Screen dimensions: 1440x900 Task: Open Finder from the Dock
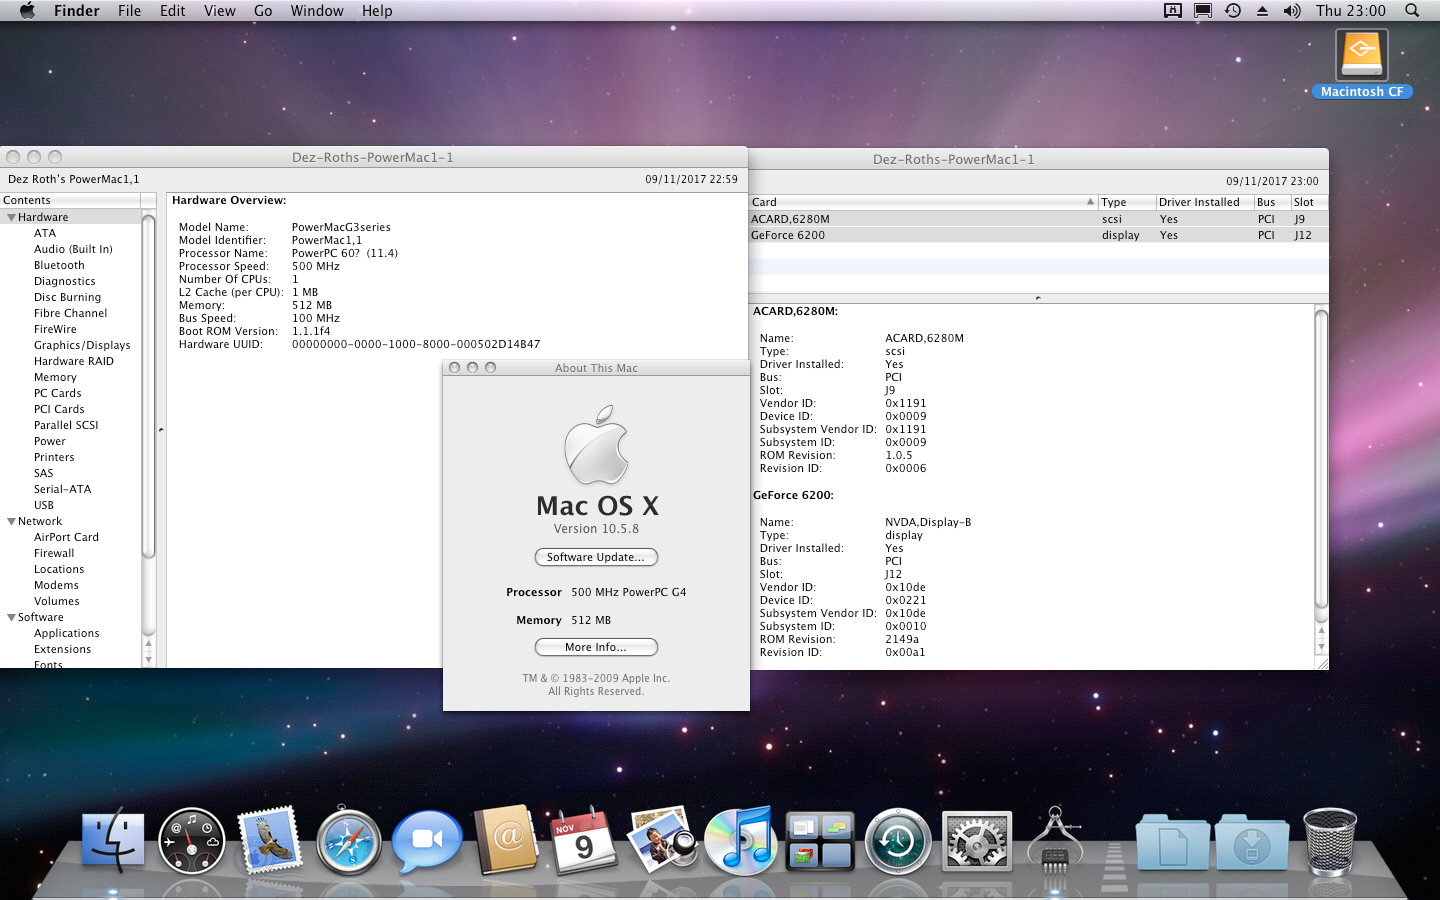[x=112, y=840]
